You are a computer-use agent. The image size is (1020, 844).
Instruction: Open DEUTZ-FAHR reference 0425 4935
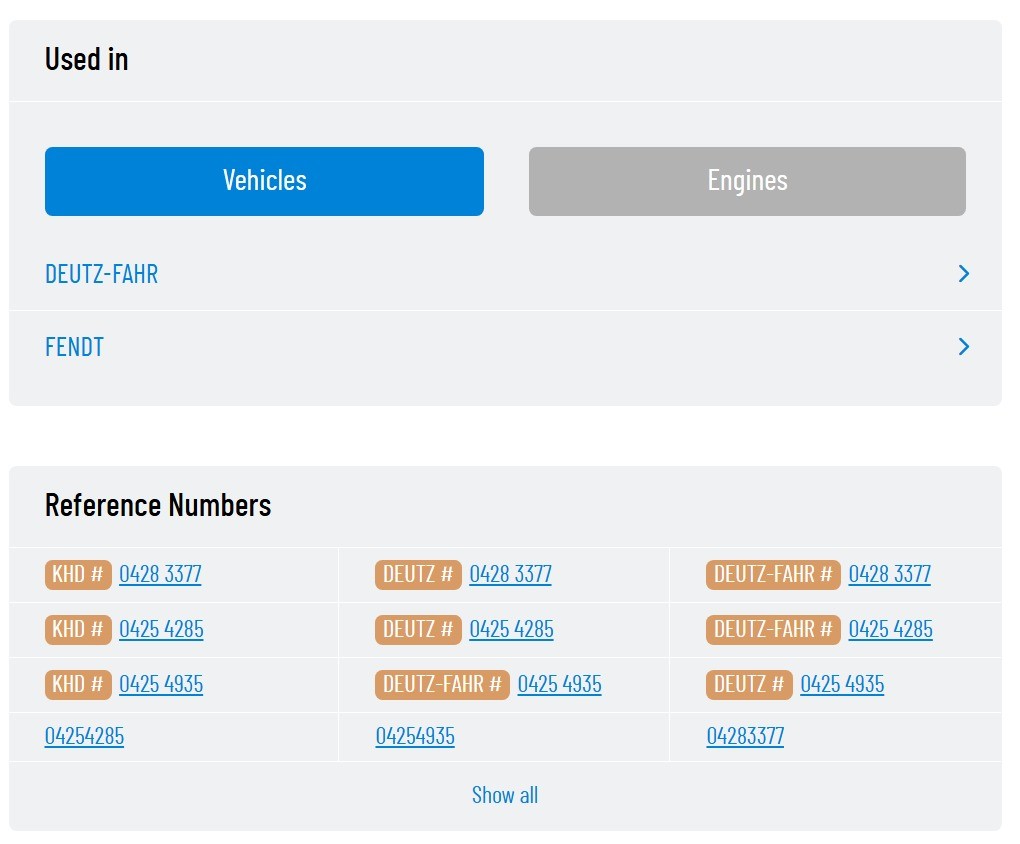click(x=559, y=684)
